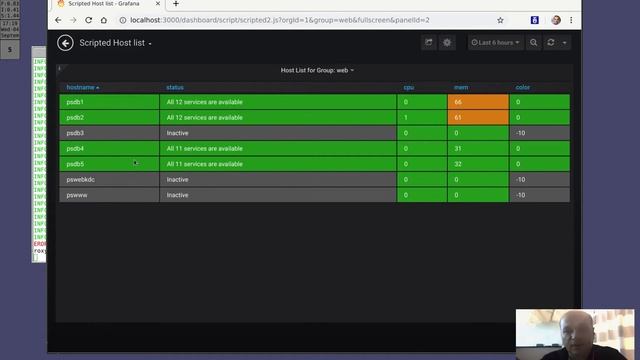Click the blue browser extension icon
The image size is (640, 360).
(x=534, y=20)
